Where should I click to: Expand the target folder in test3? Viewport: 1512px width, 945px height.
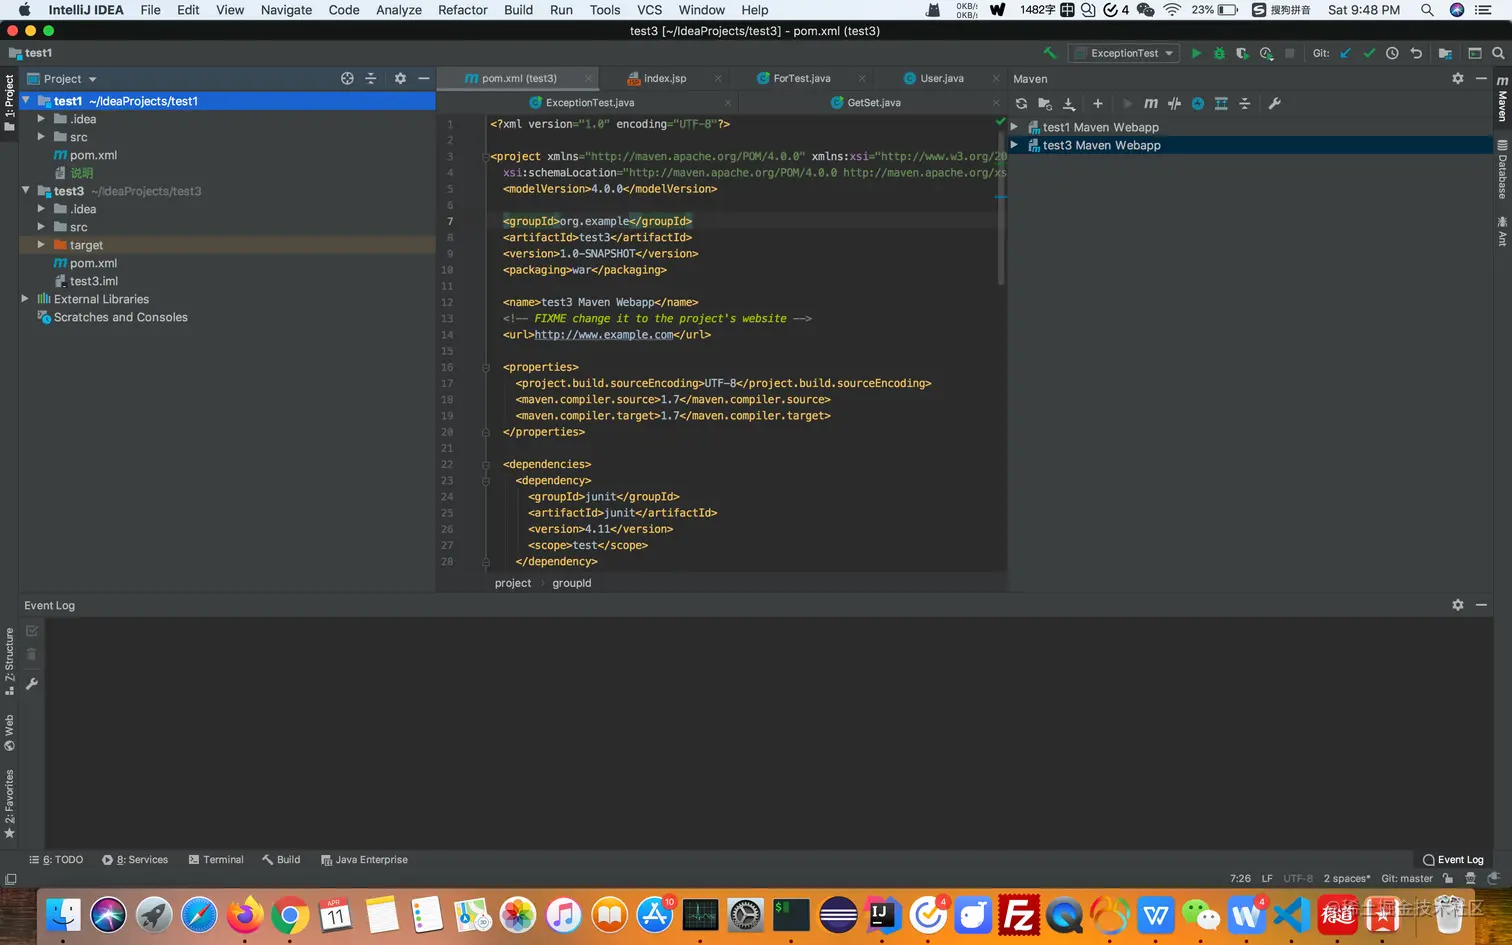pos(41,245)
